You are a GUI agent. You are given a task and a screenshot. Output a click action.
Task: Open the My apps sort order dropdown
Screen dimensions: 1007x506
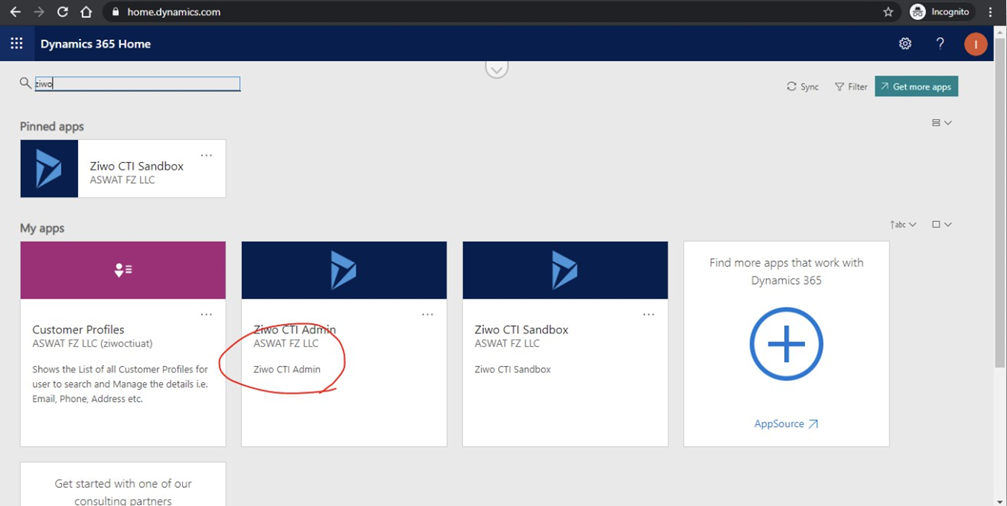(x=903, y=225)
